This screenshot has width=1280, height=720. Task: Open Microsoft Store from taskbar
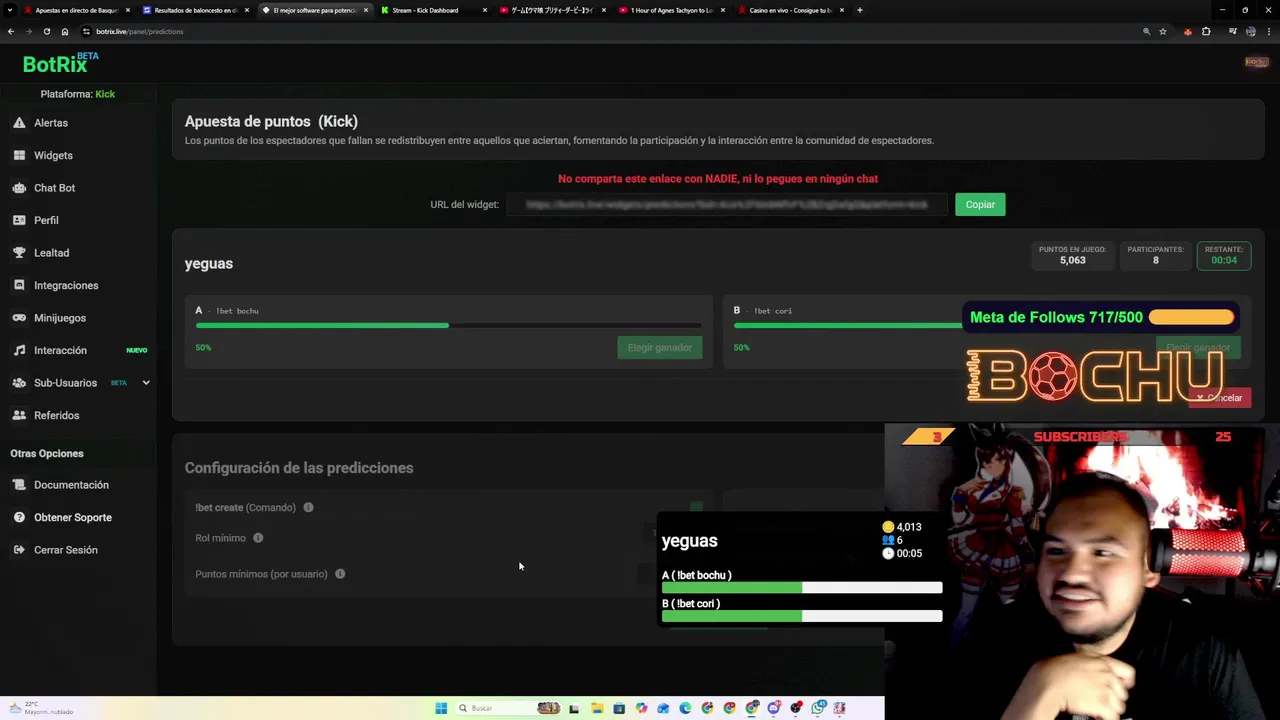click(x=619, y=708)
